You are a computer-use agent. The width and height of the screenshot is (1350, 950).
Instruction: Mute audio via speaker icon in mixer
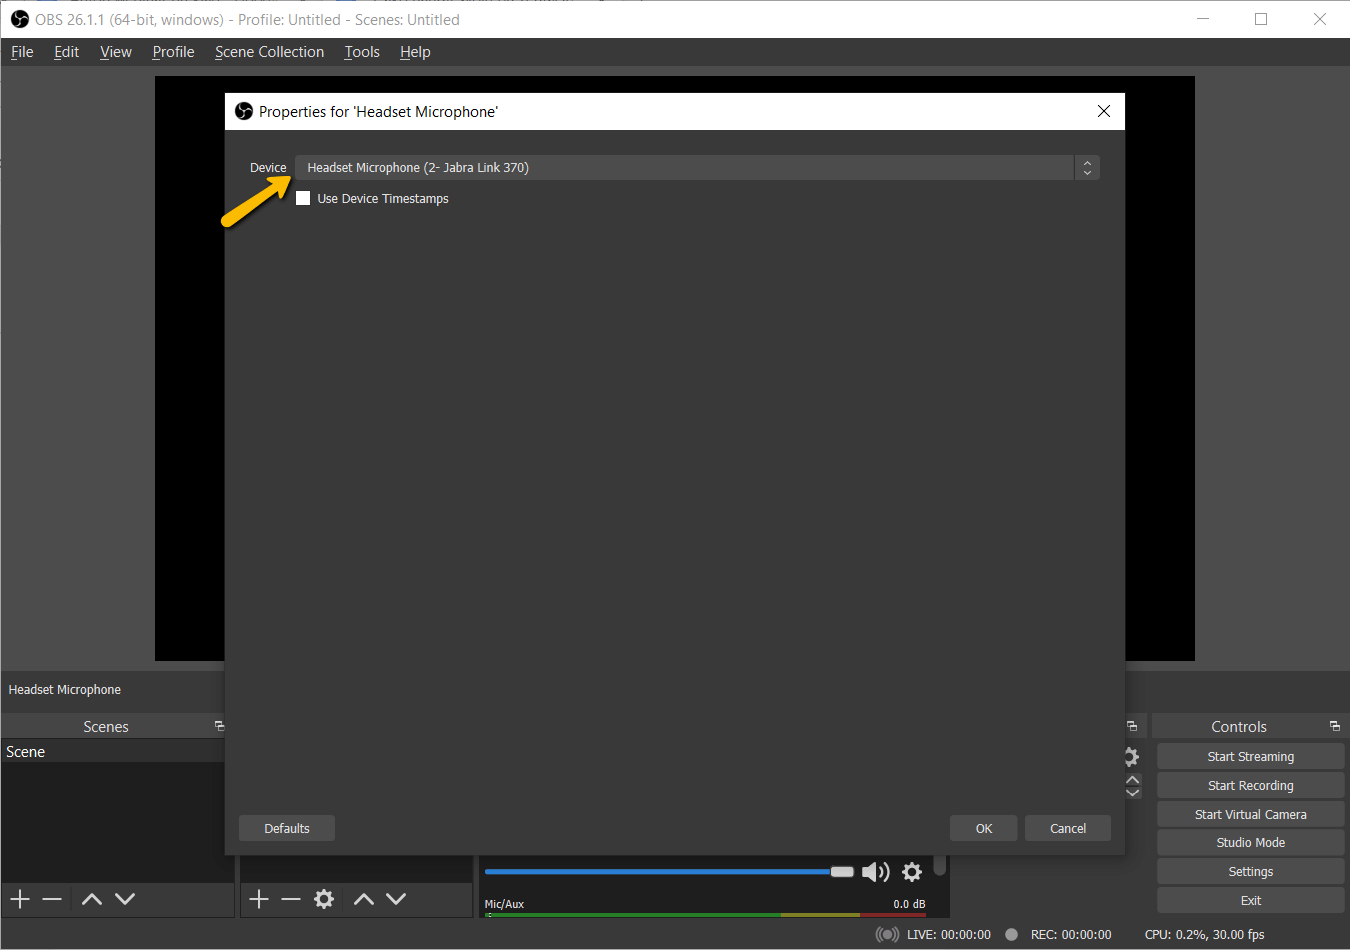(x=875, y=872)
